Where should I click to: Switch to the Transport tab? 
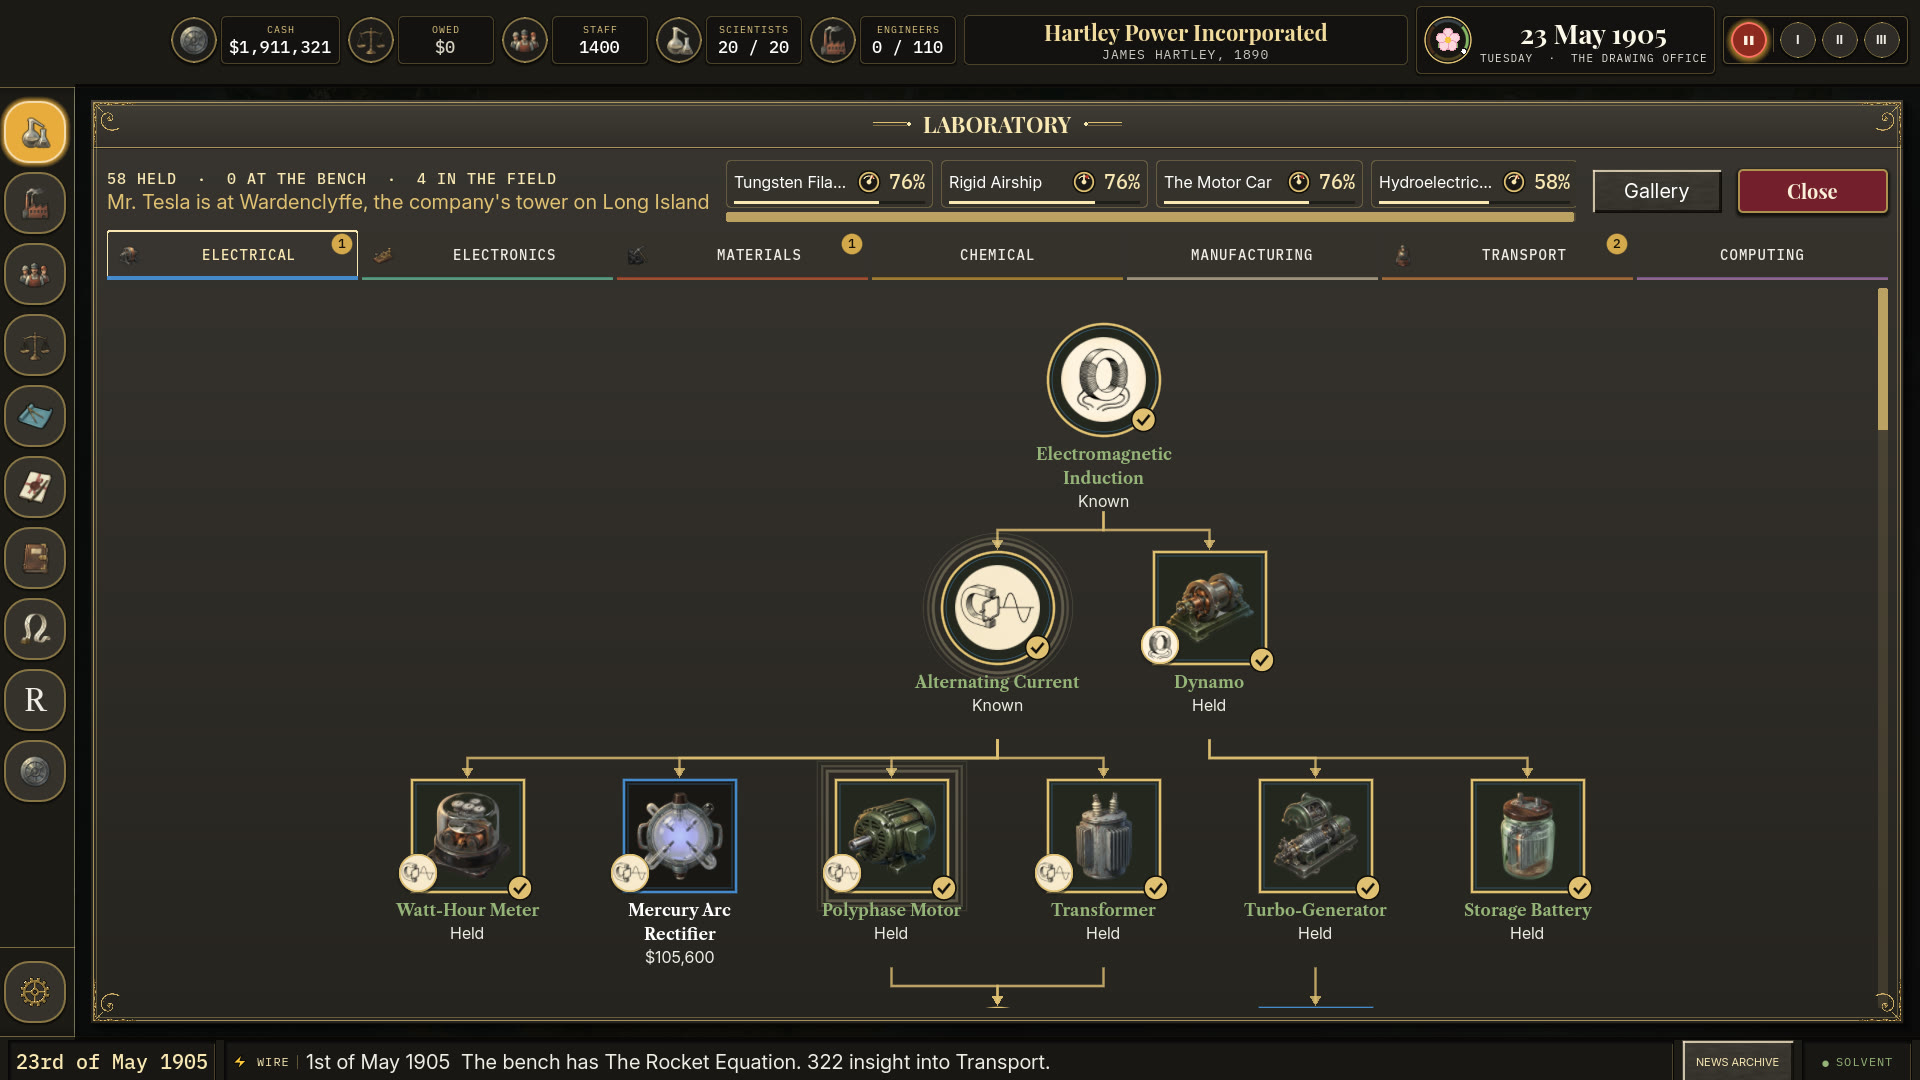point(1507,255)
